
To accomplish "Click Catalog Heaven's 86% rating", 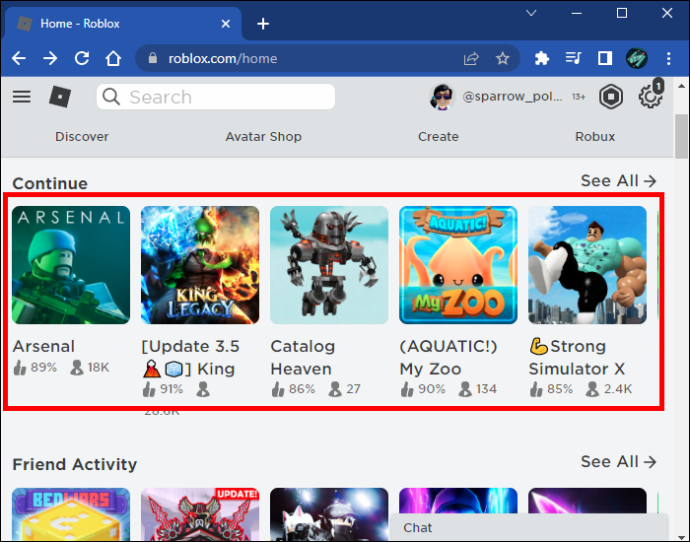I will (x=293, y=389).
